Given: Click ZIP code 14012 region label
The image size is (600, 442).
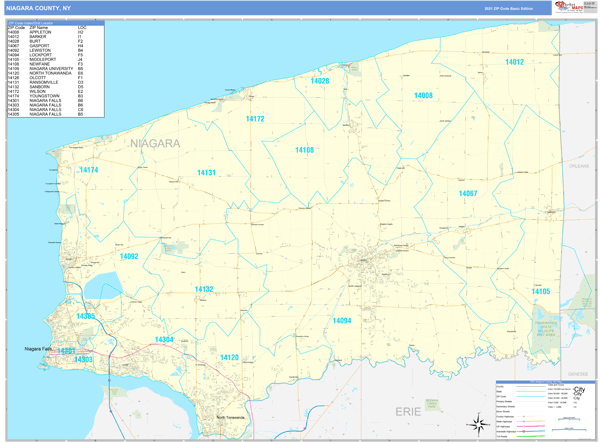Looking at the screenshot, I should point(514,62).
